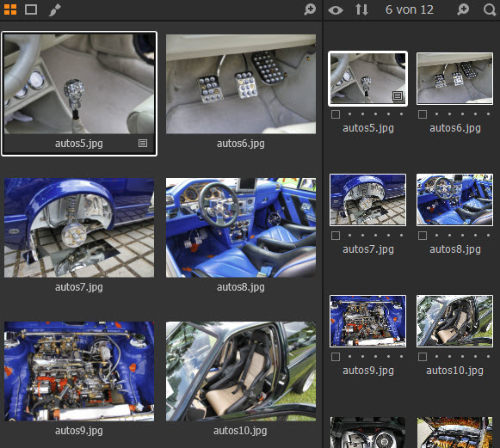Viewport: 500px width, 448px height.
Task: Click the autos8.jpg label in left panel
Action: click(241, 287)
